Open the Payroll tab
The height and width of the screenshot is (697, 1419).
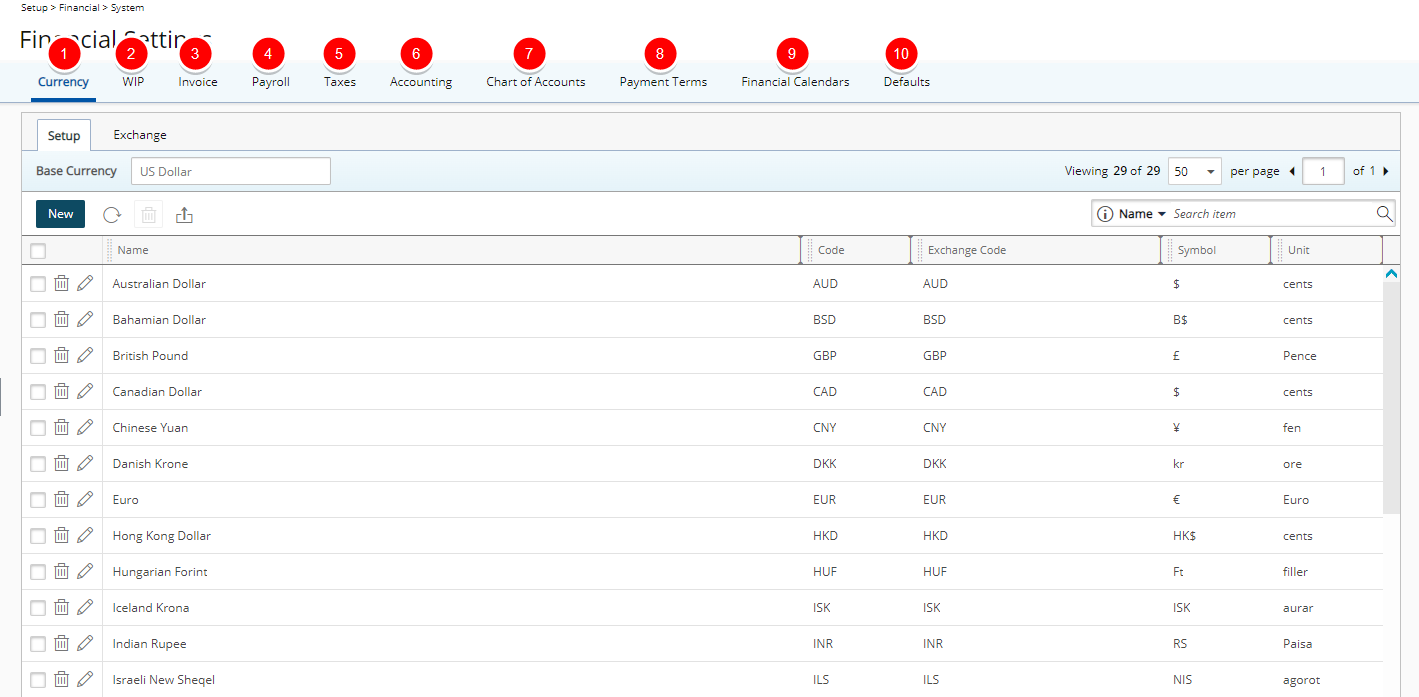click(271, 82)
